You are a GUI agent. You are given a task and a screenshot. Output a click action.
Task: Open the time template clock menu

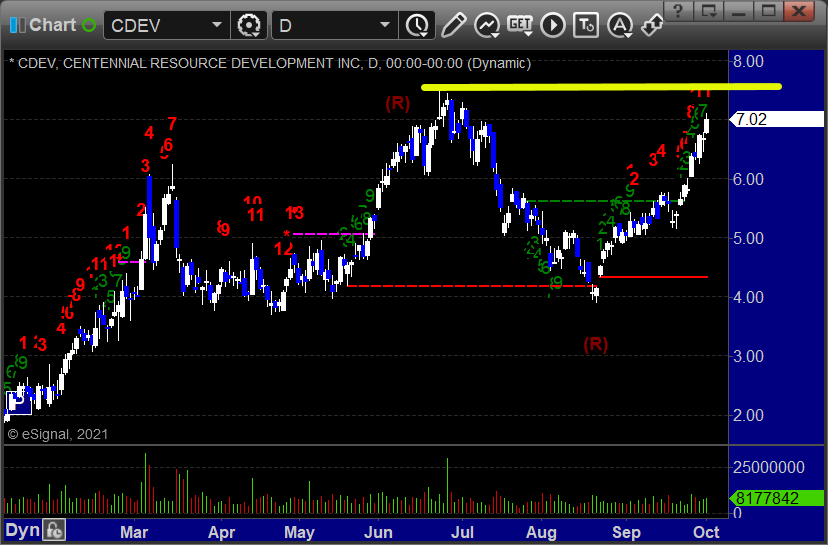click(x=417, y=25)
